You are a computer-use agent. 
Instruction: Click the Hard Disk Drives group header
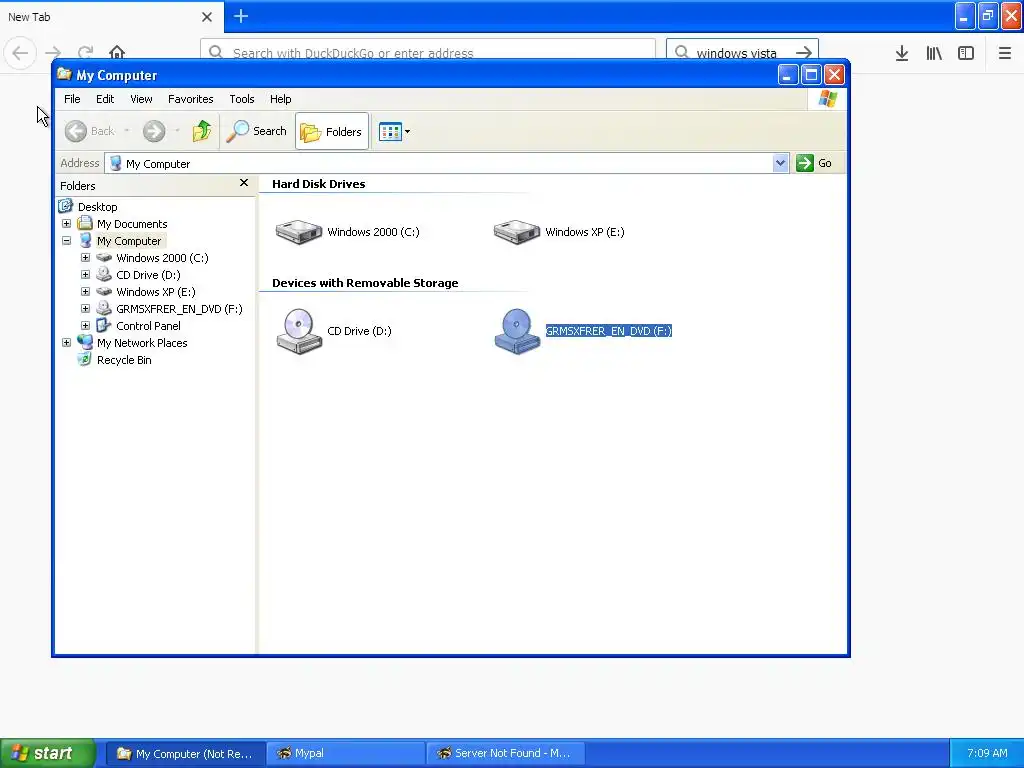coord(319,184)
